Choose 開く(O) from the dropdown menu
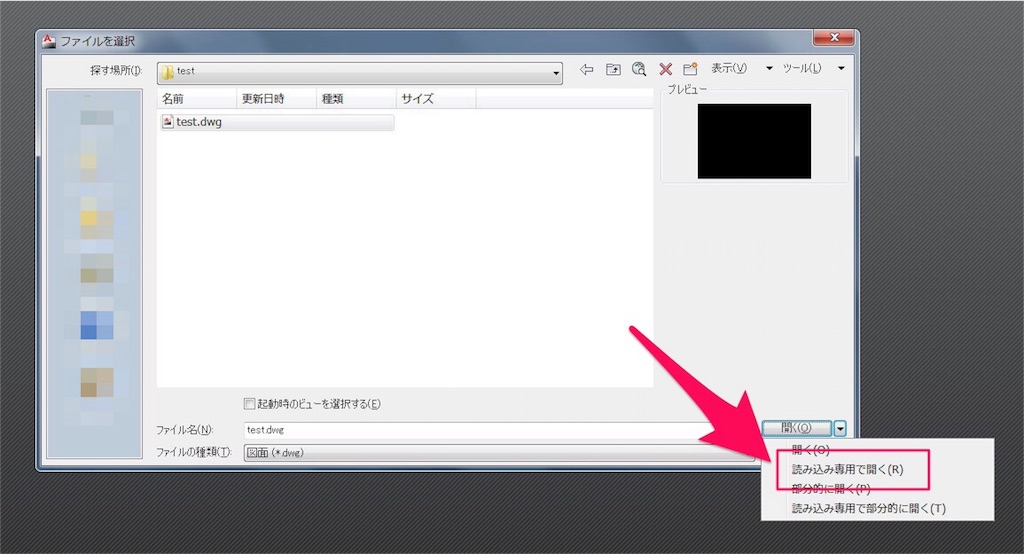1024x554 pixels. [810, 450]
